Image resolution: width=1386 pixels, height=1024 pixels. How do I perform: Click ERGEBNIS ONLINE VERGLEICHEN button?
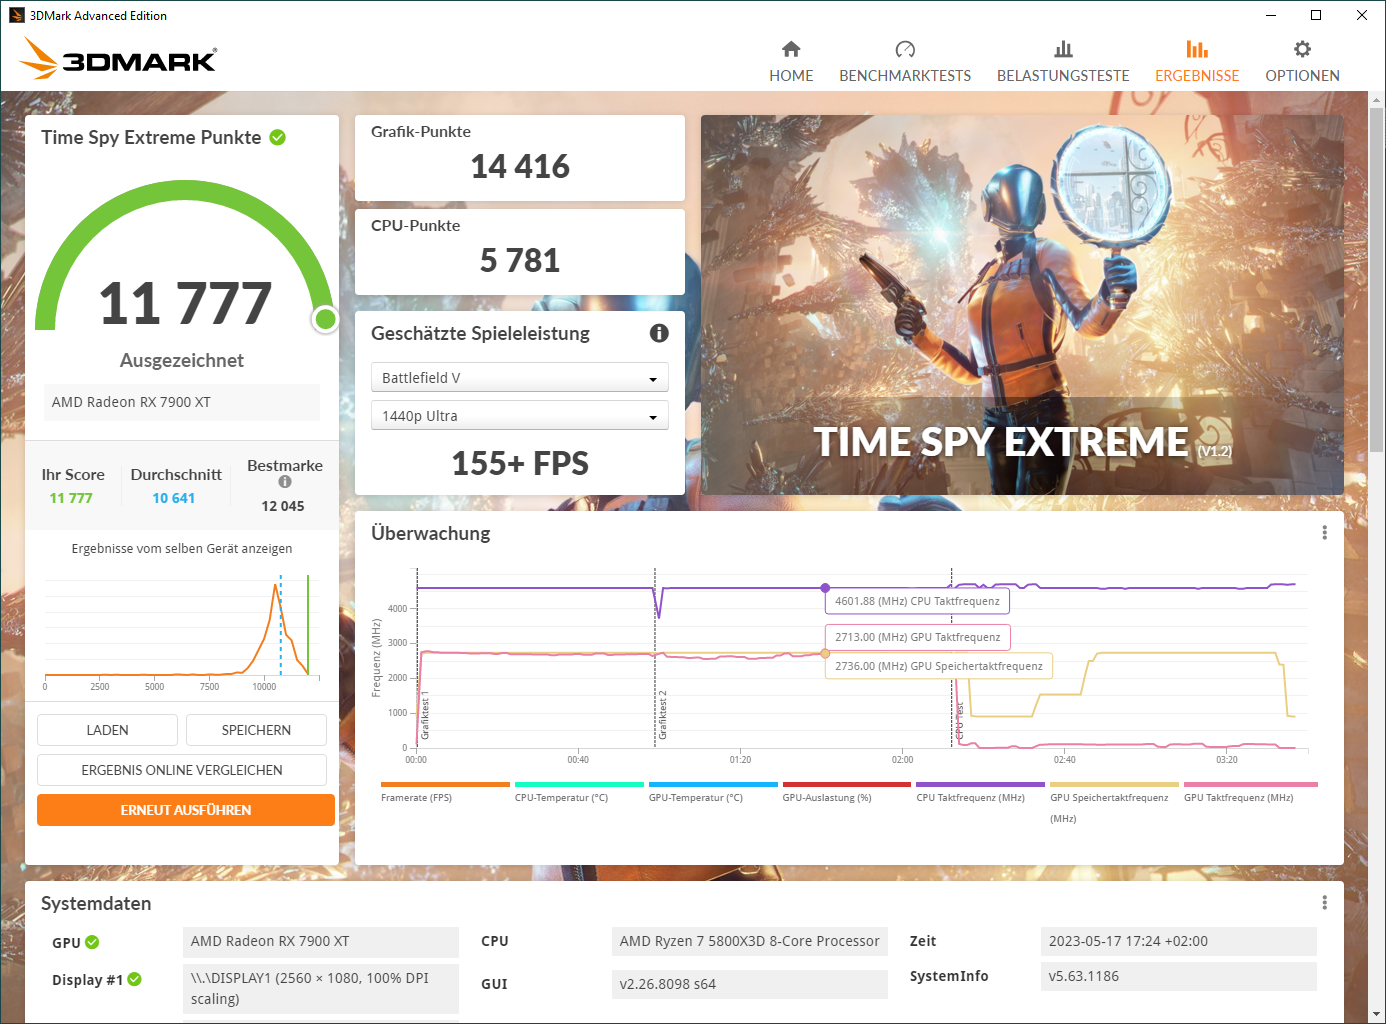[x=182, y=770]
